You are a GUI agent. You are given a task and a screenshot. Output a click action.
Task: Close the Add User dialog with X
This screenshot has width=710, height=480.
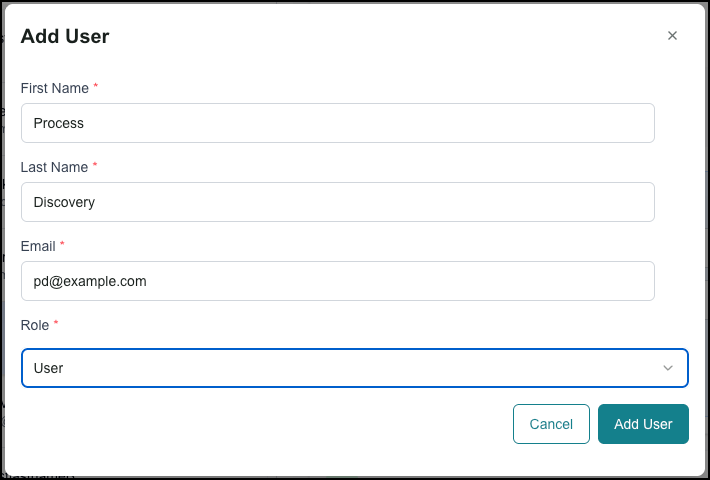click(x=672, y=36)
